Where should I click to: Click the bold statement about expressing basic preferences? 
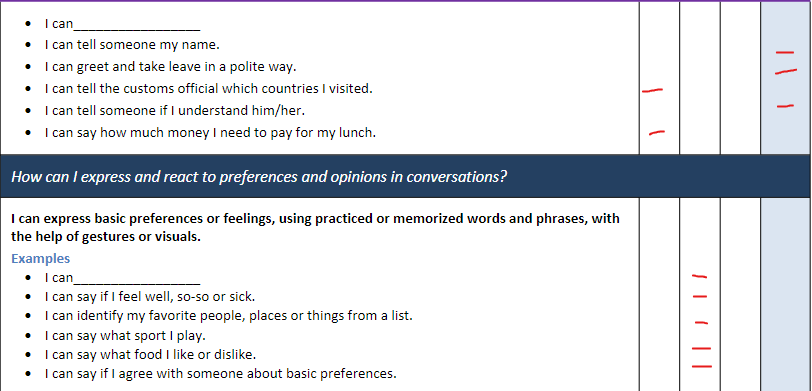tap(315, 227)
